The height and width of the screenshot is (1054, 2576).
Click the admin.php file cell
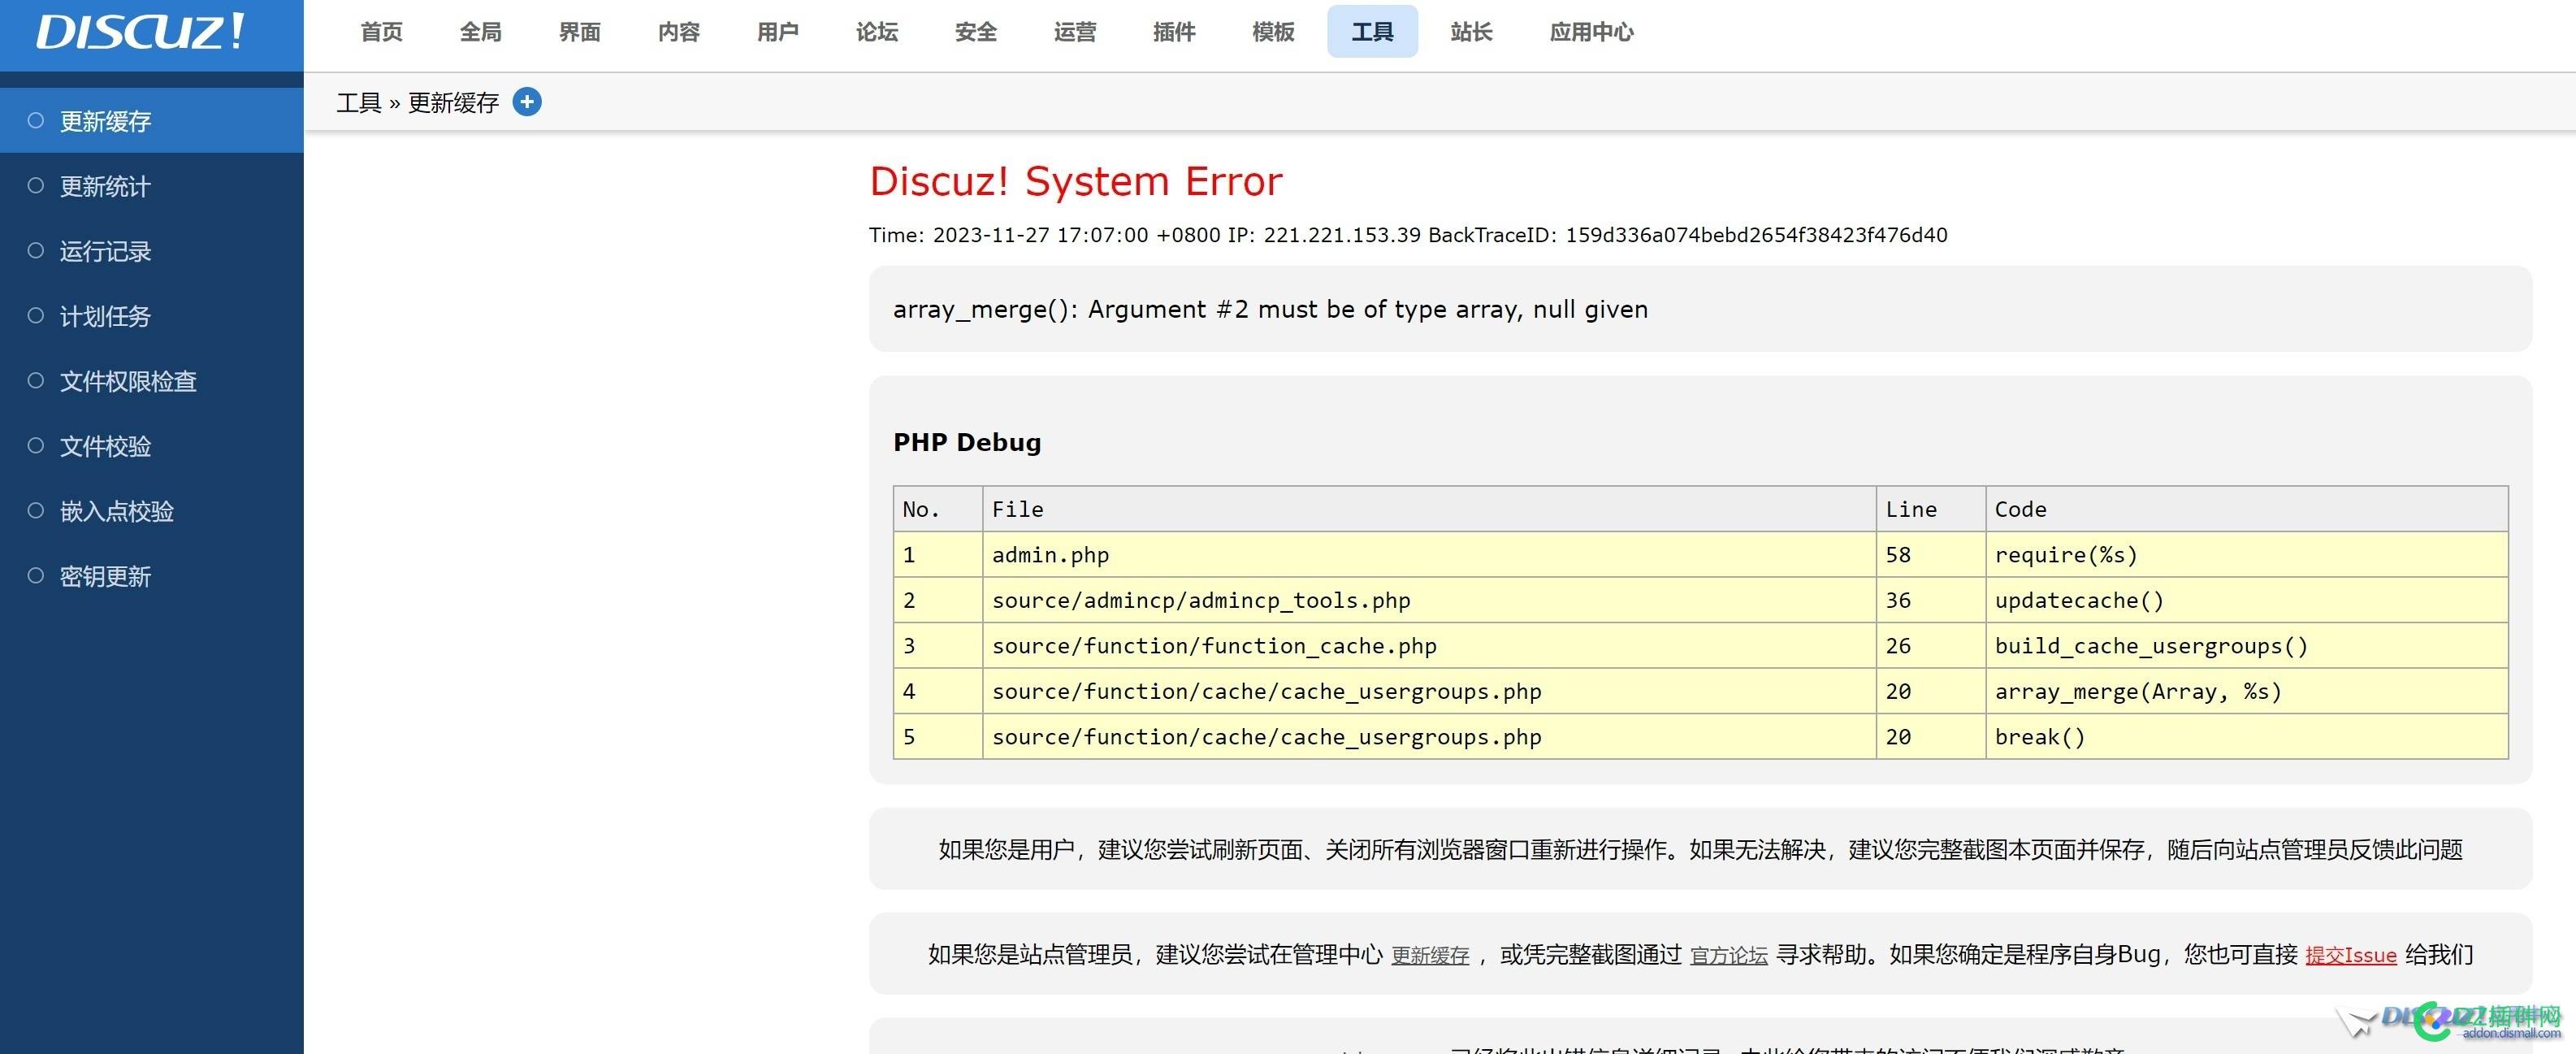coord(1429,555)
